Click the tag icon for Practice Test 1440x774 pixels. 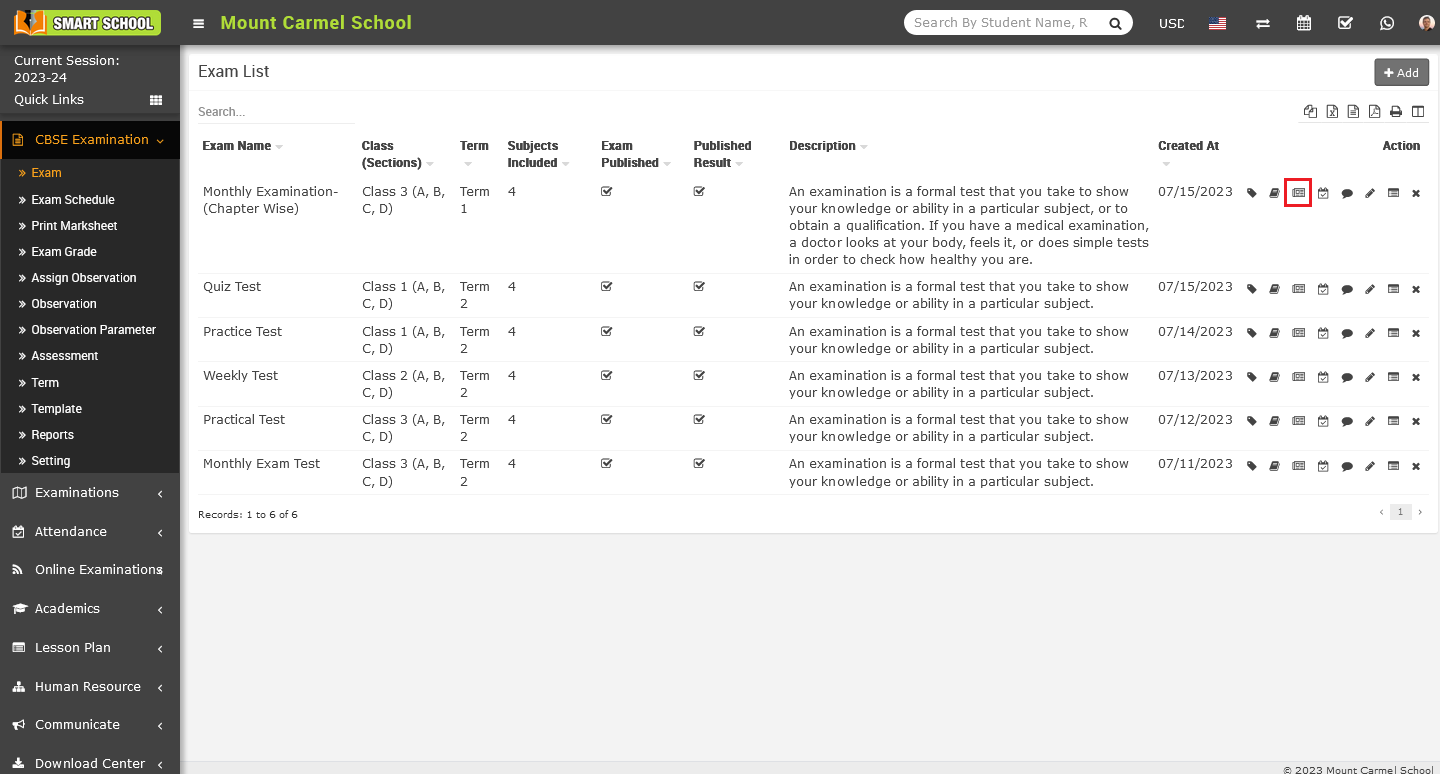[x=1251, y=333]
